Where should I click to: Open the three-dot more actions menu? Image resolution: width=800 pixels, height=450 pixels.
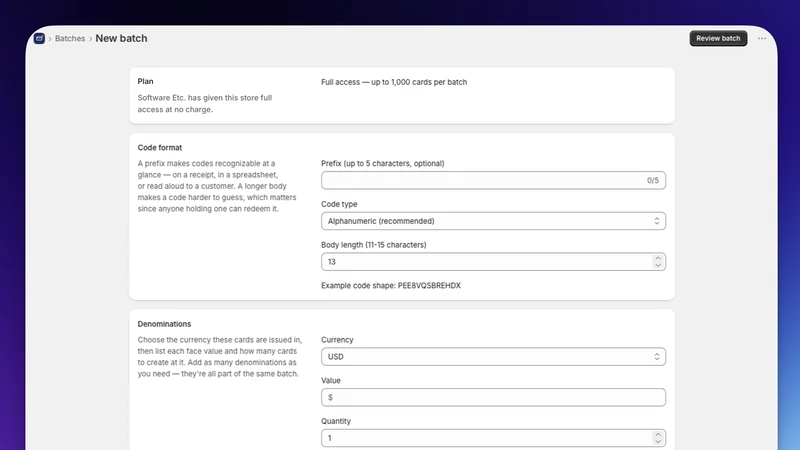(x=762, y=38)
